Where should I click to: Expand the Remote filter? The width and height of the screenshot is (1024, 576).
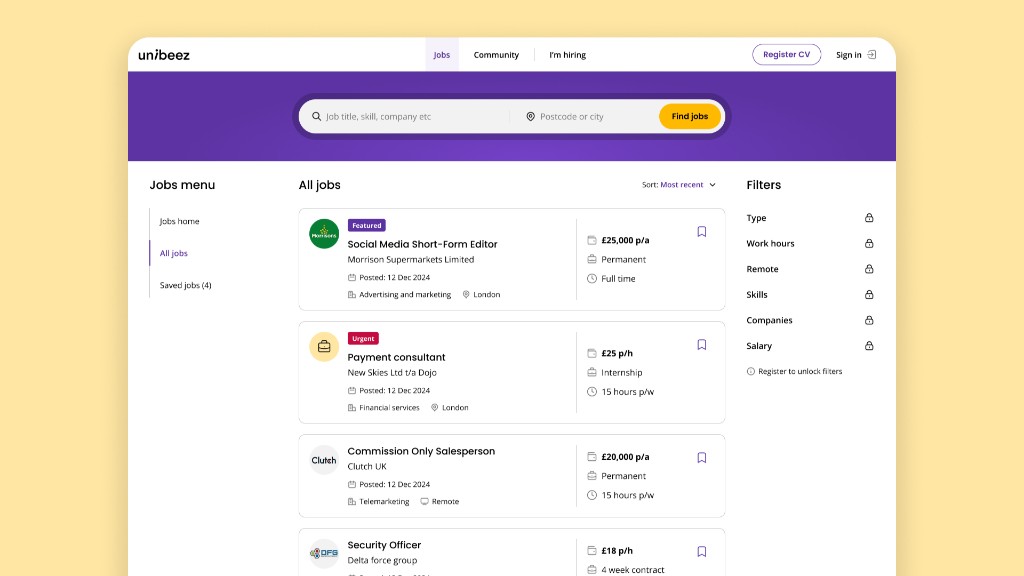[810, 268]
